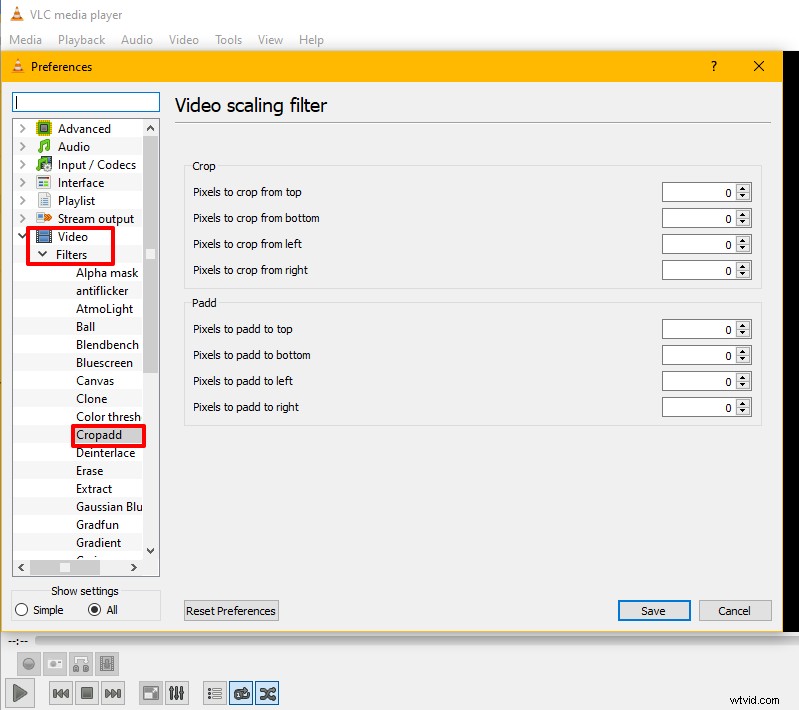The width and height of the screenshot is (799, 710).
Task: Collapse the Video tree node
Action: (x=22, y=235)
